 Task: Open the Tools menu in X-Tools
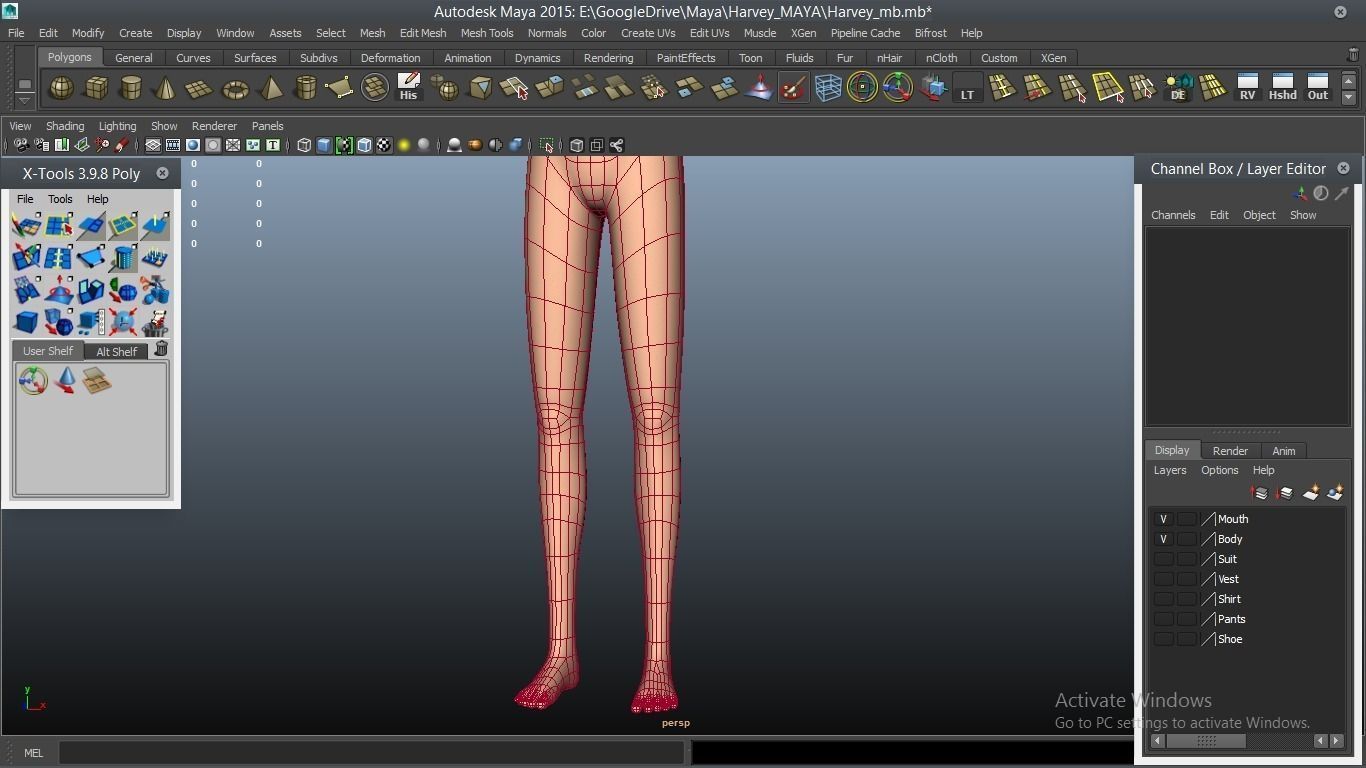60,199
